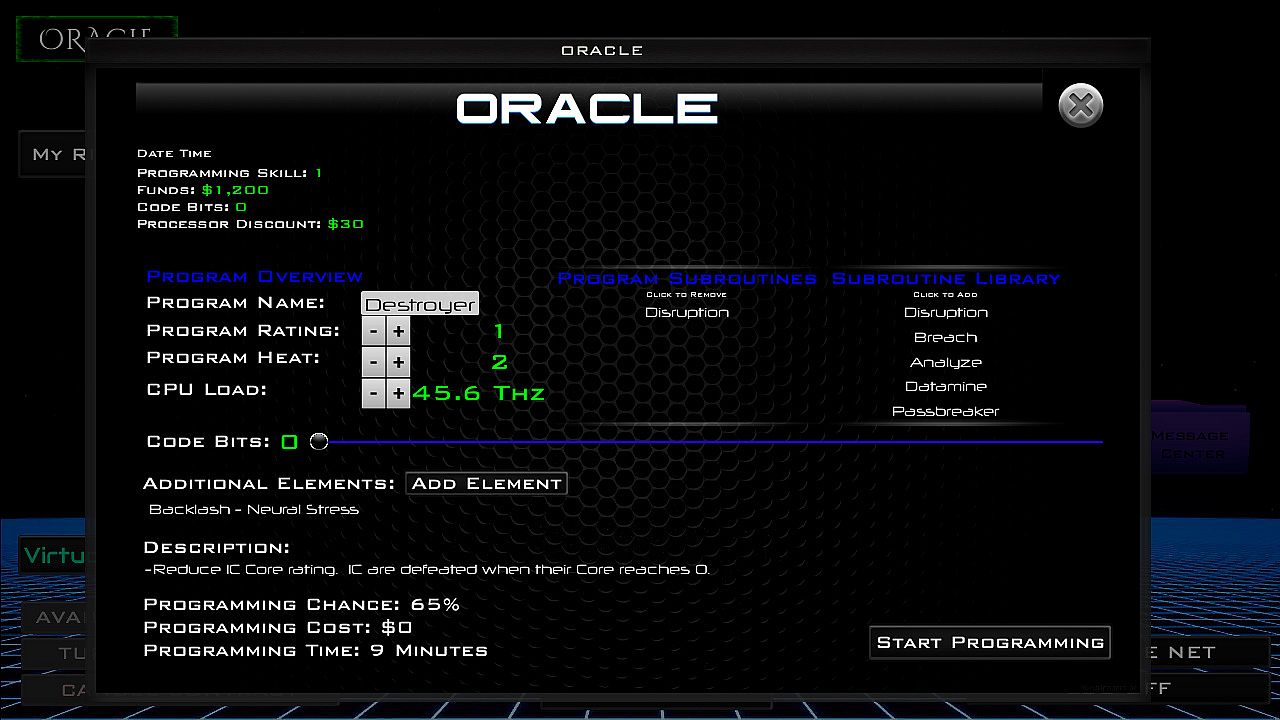Decrease Program Heat with minus button
The image size is (1280, 720).
tap(373, 362)
